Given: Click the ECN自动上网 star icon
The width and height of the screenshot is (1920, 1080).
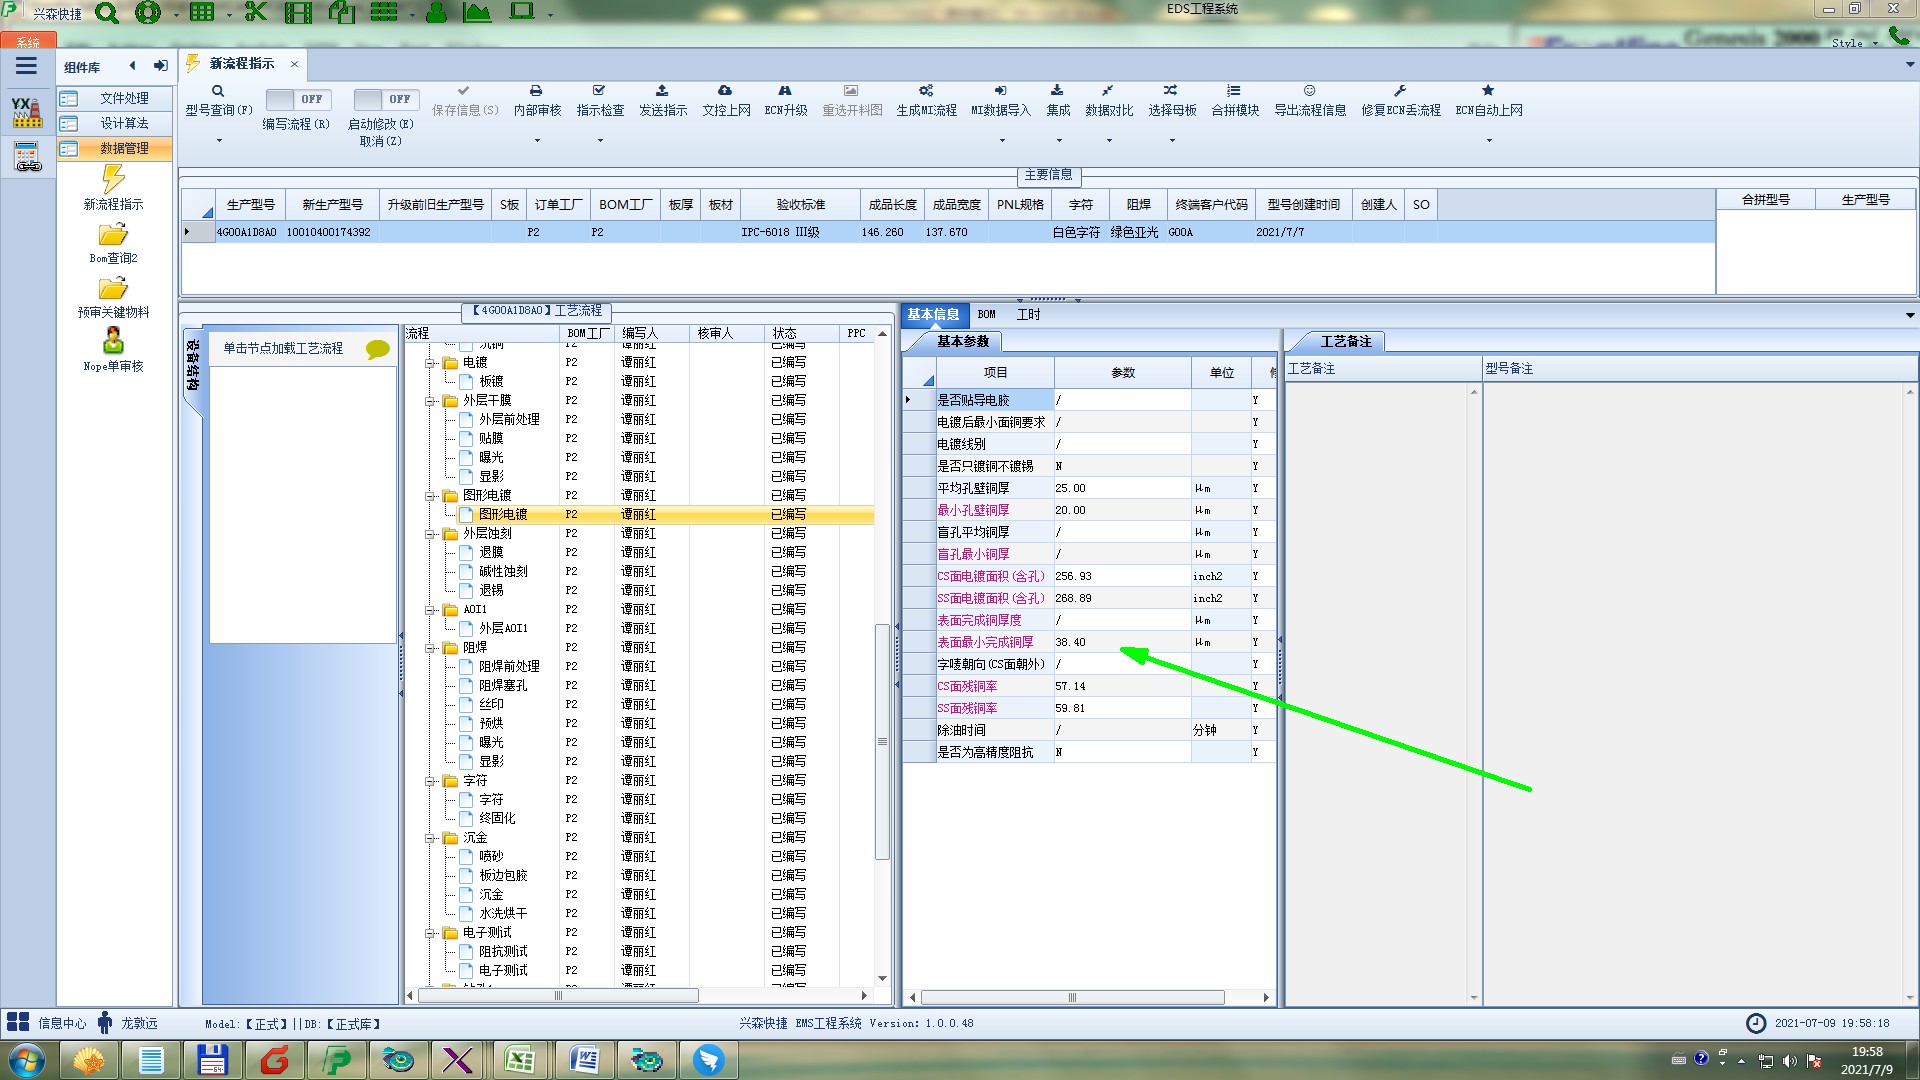Looking at the screenshot, I should click(x=1488, y=91).
